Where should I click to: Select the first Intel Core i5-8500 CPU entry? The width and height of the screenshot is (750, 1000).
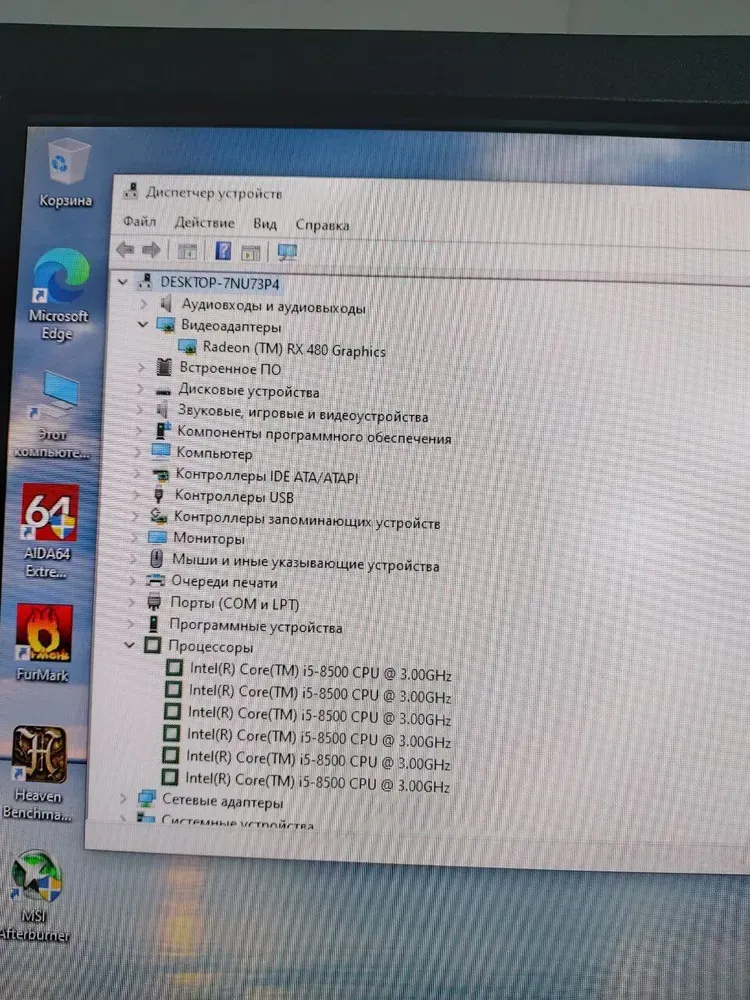click(320, 668)
